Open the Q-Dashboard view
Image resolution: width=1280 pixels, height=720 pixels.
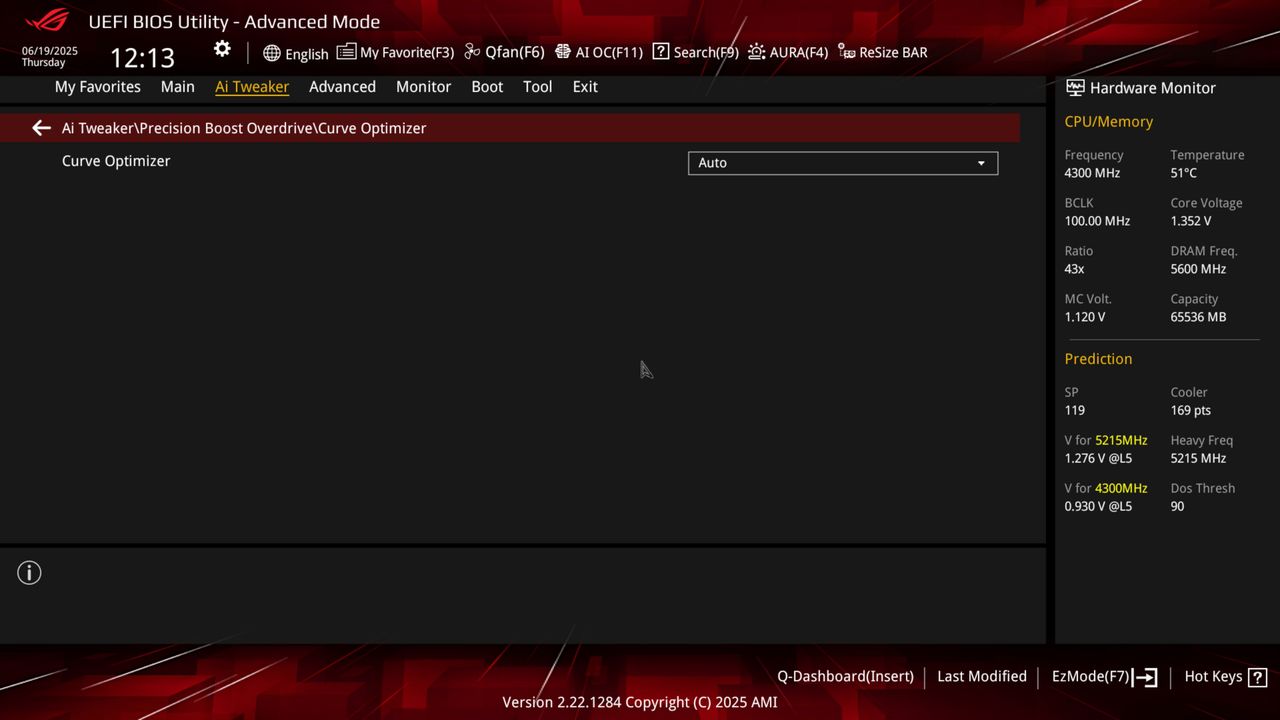coord(845,677)
